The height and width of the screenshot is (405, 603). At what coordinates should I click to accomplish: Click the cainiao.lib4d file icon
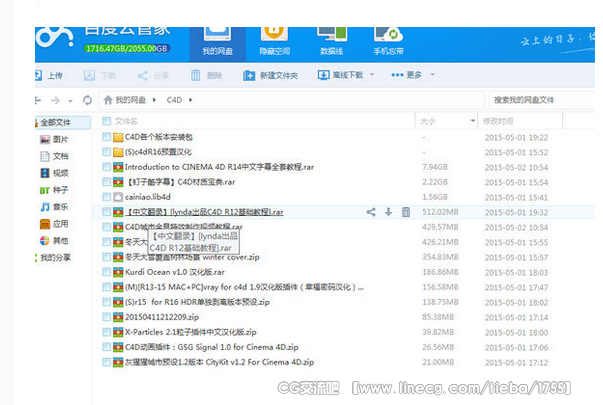118,197
